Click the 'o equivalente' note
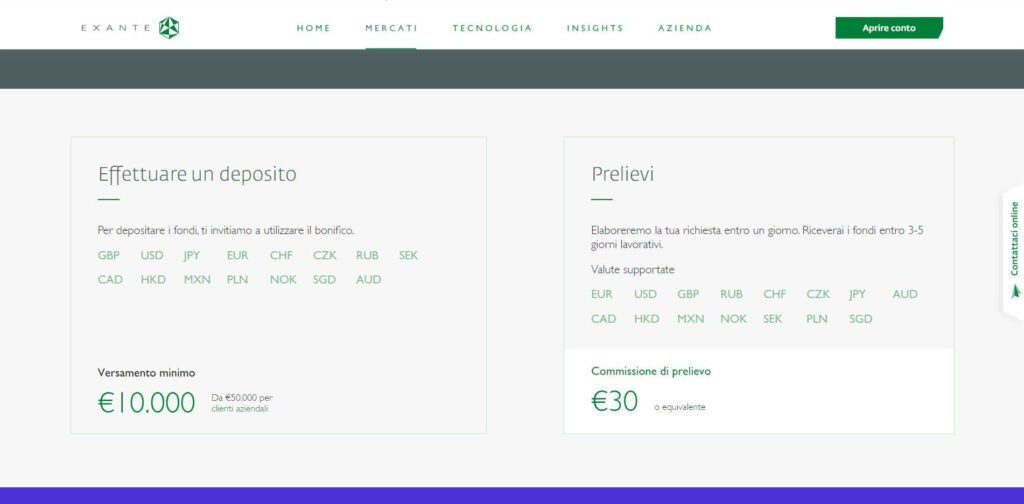Viewport: 1024px width, 504px height. pos(680,407)
